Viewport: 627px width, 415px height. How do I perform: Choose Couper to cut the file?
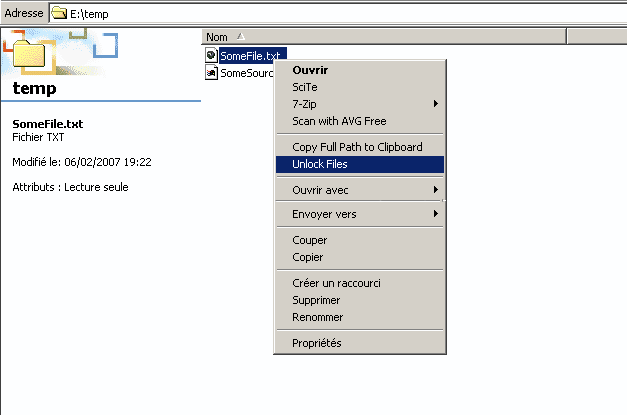pos(359,240)
